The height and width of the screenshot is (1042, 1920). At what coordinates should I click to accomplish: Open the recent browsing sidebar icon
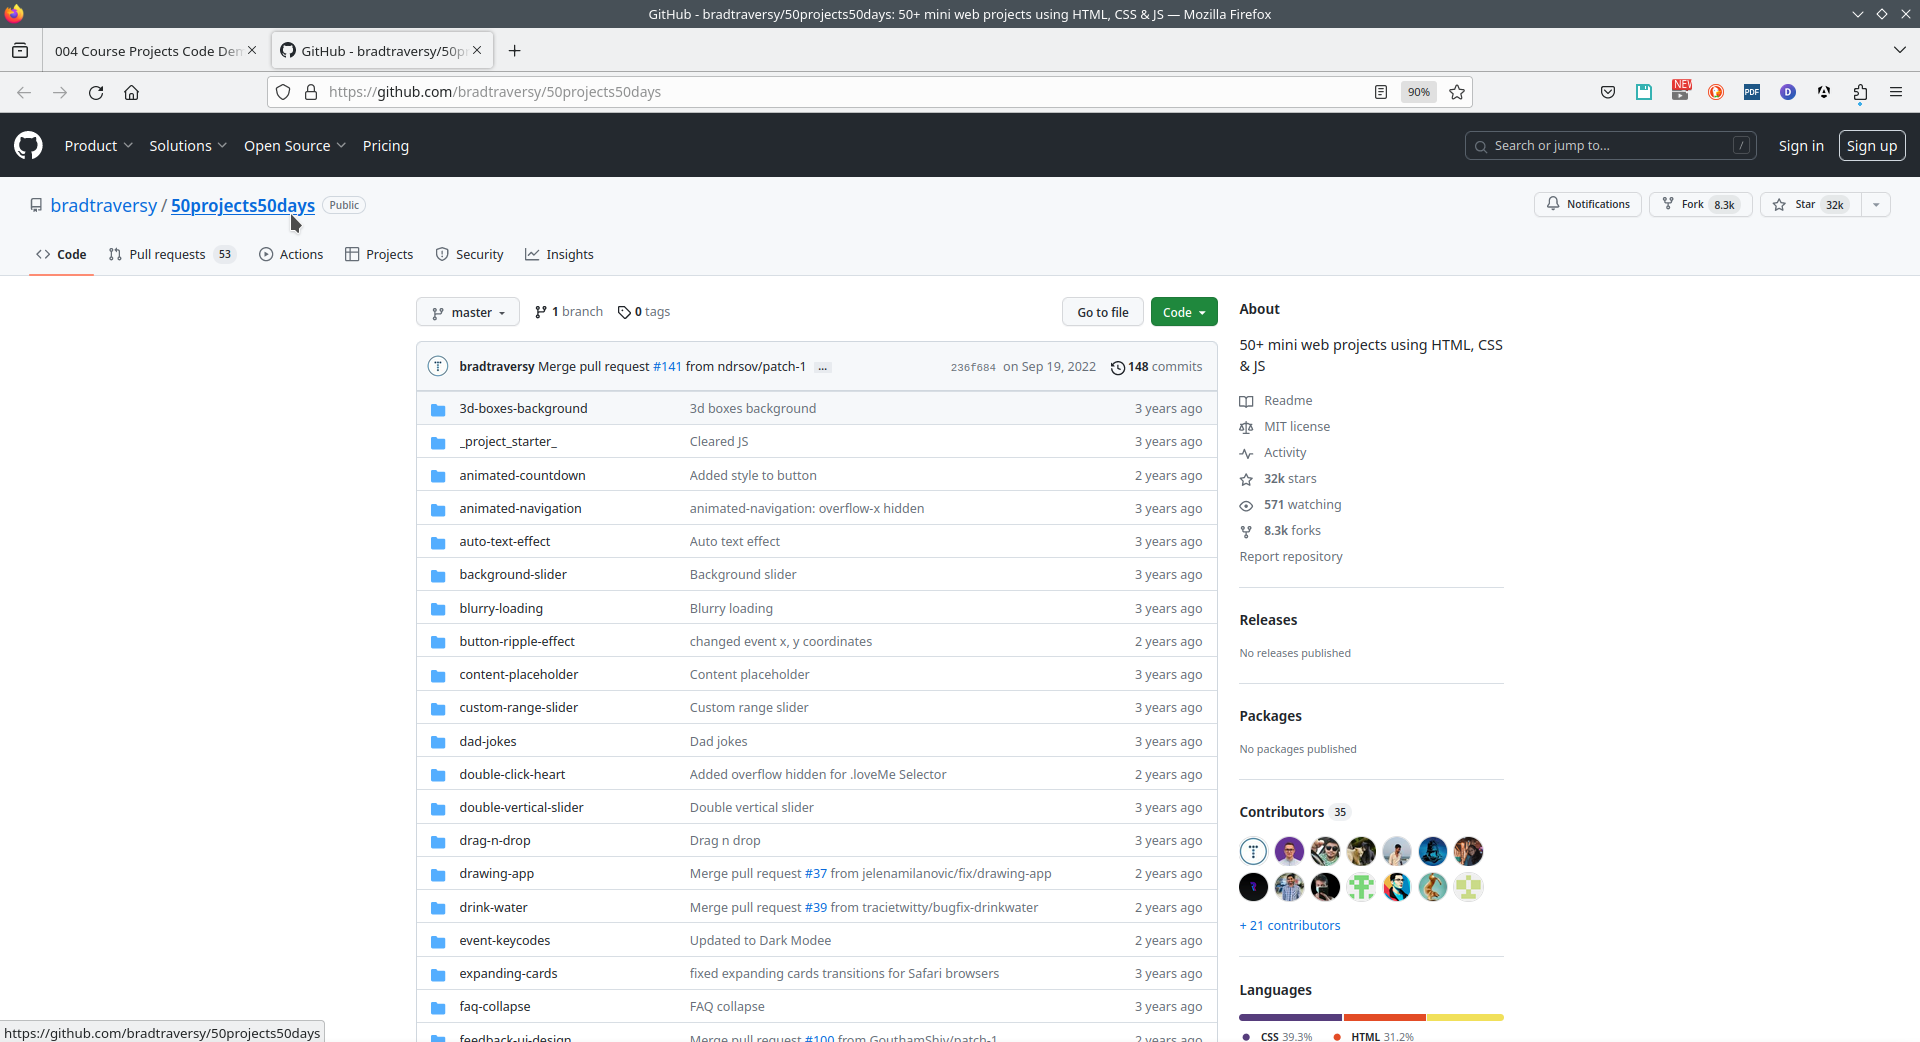20,51
